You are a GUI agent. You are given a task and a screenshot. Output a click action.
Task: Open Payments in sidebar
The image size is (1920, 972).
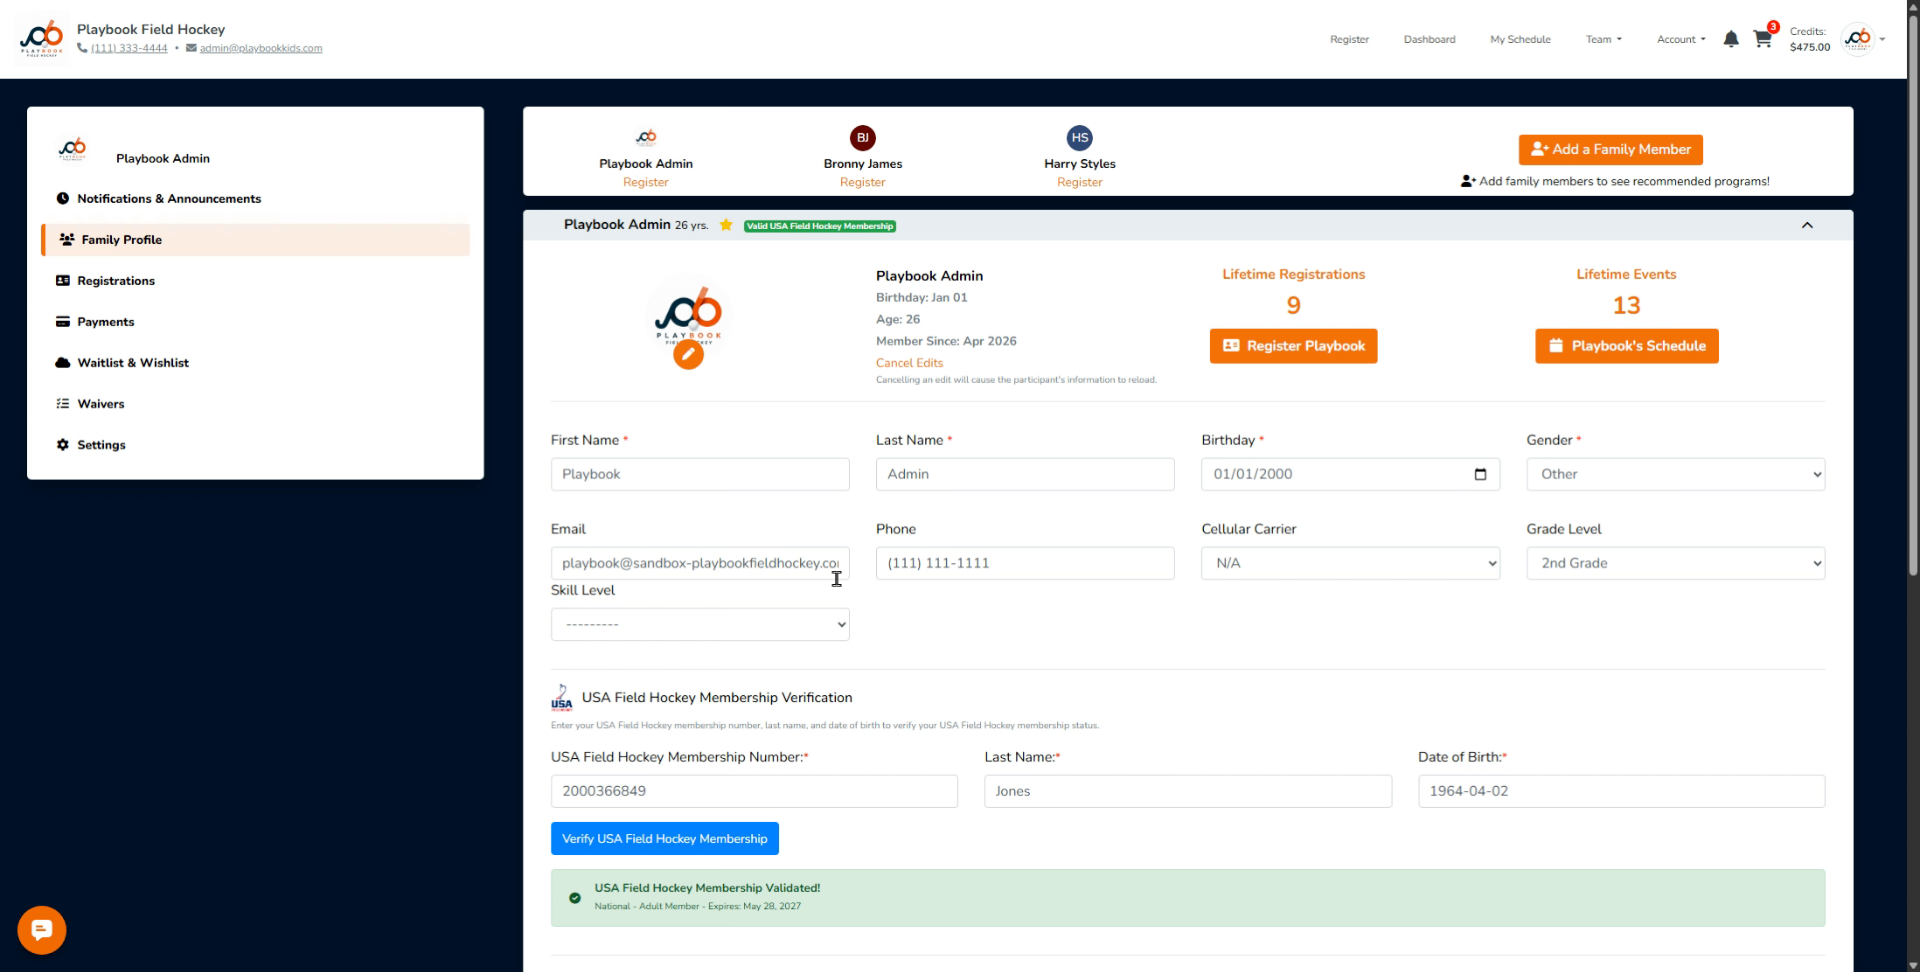coord(256,322)
